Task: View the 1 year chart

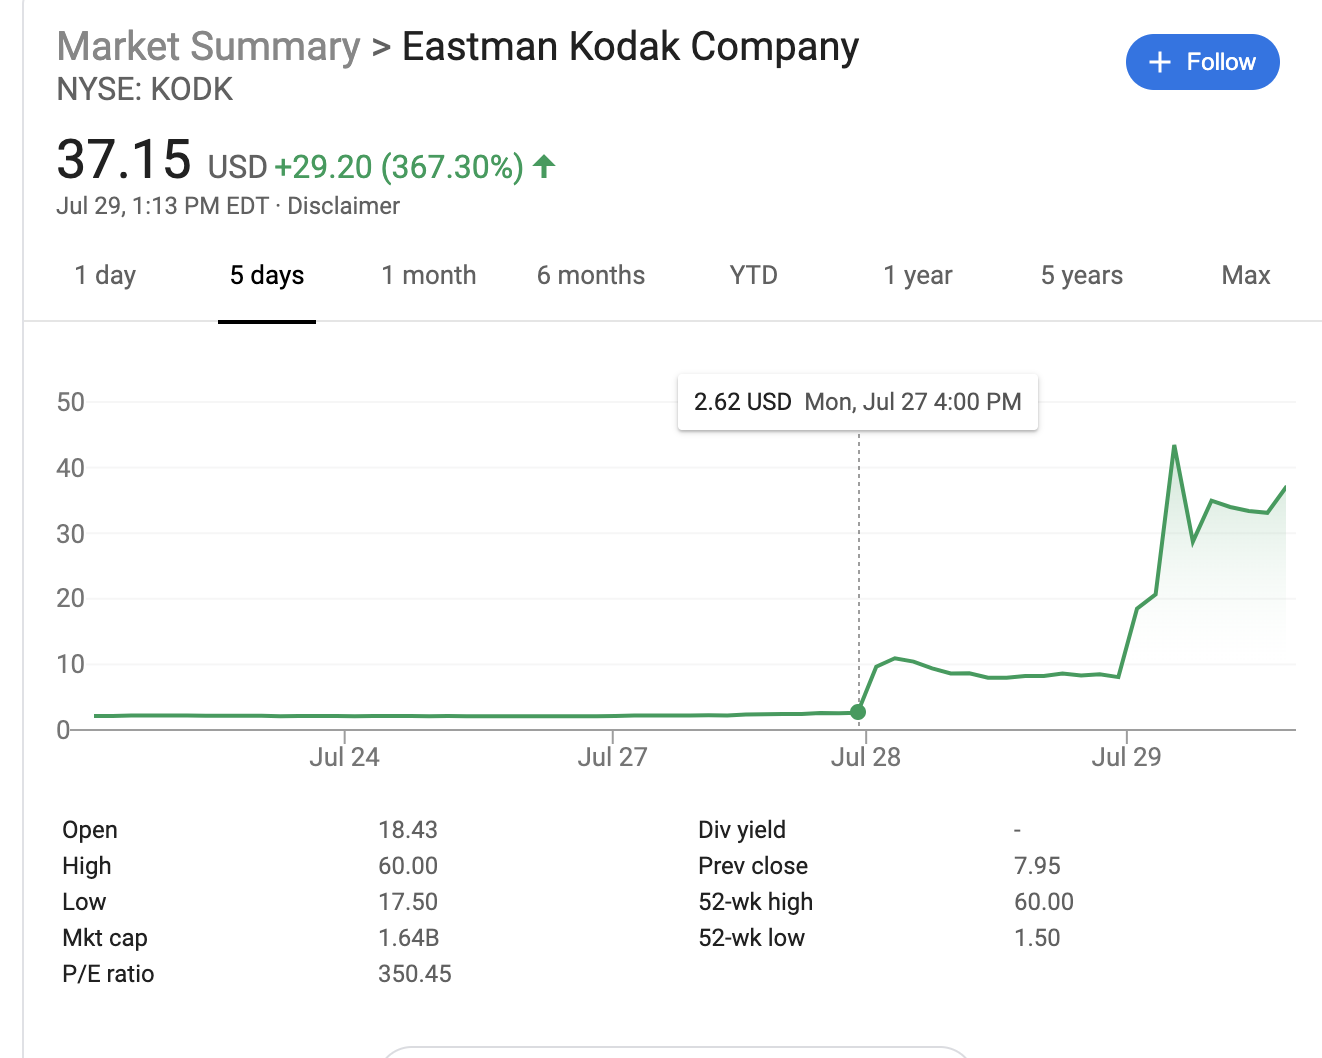Action: pyautogui.click(x=918, y=275)
